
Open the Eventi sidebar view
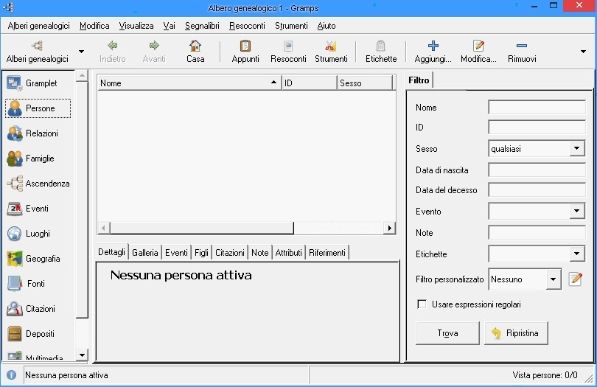(28, 208)
